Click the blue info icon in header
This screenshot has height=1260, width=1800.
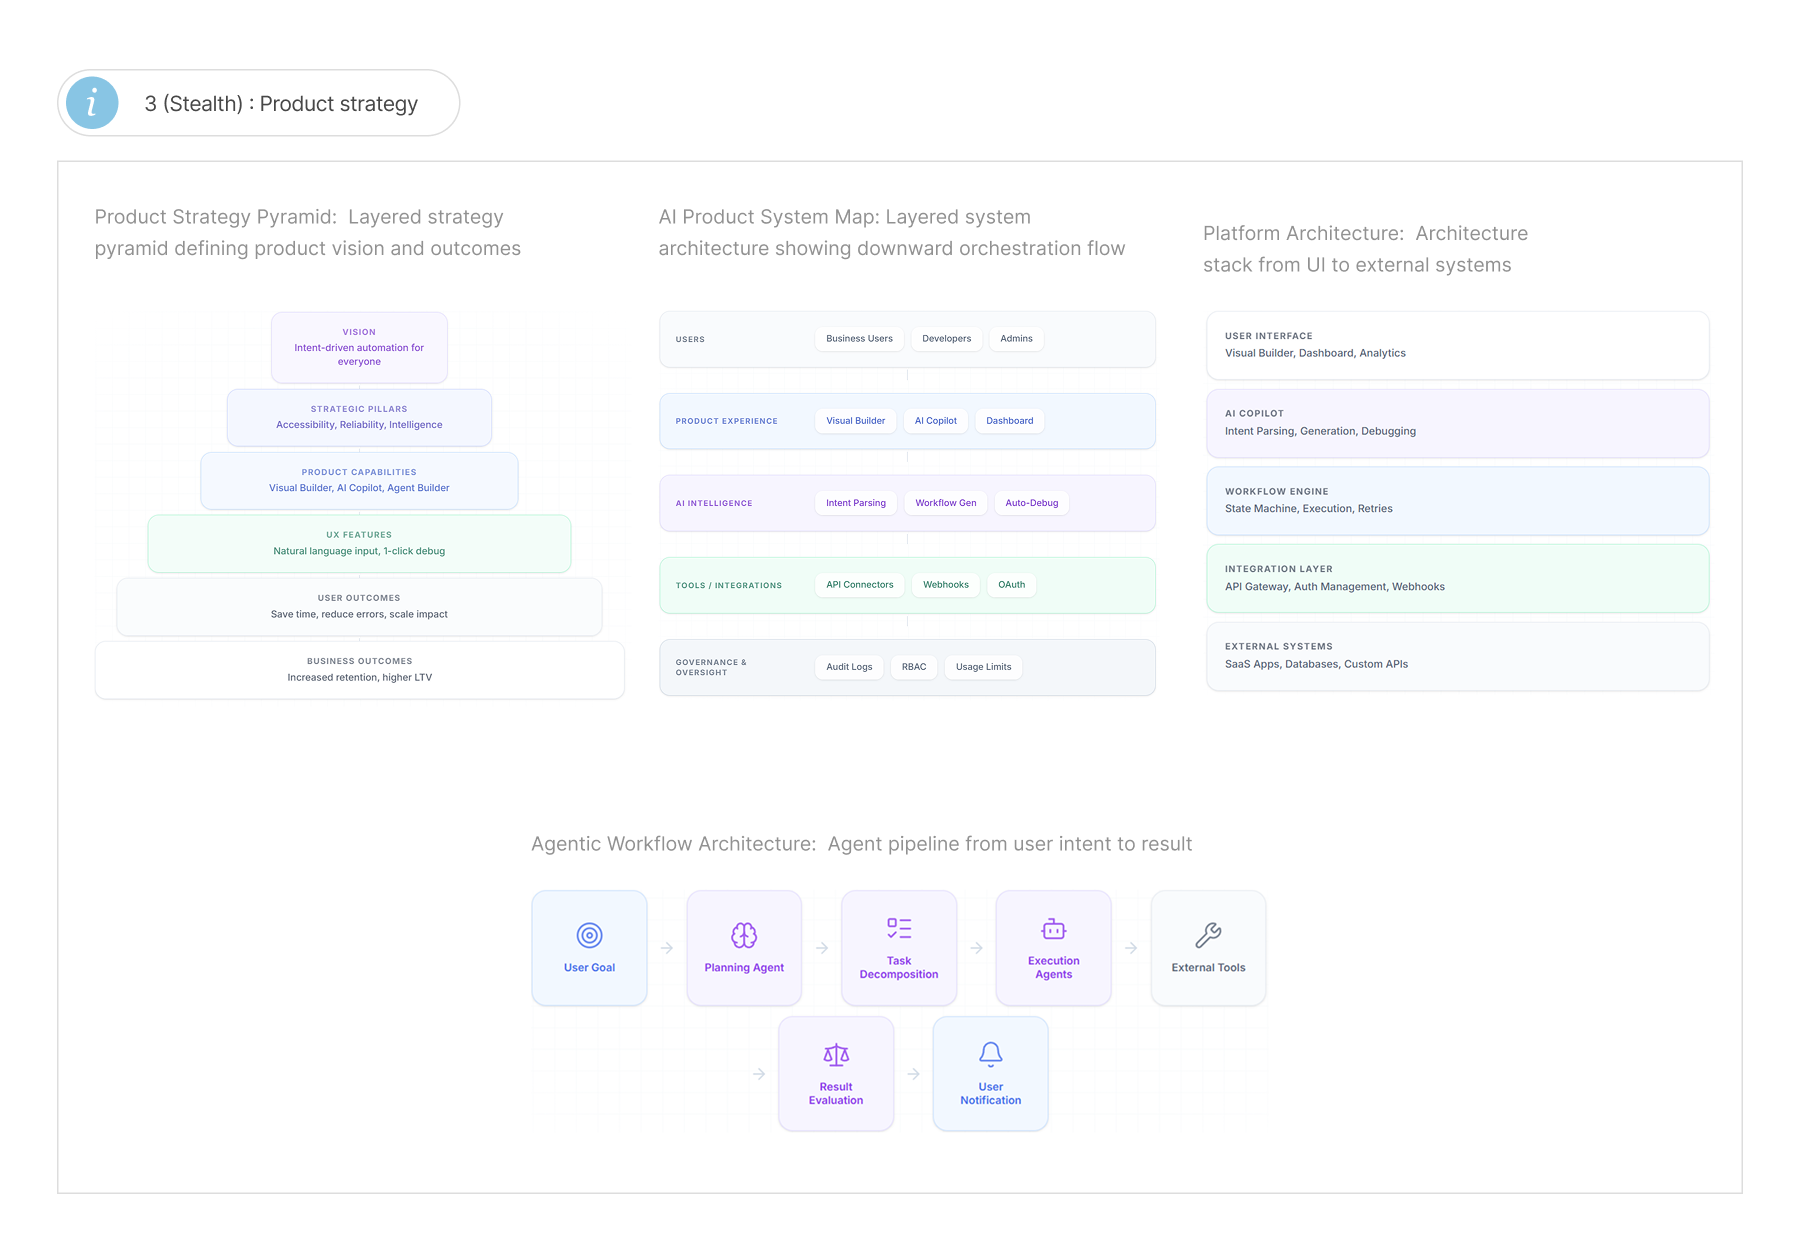click(92, 103)
